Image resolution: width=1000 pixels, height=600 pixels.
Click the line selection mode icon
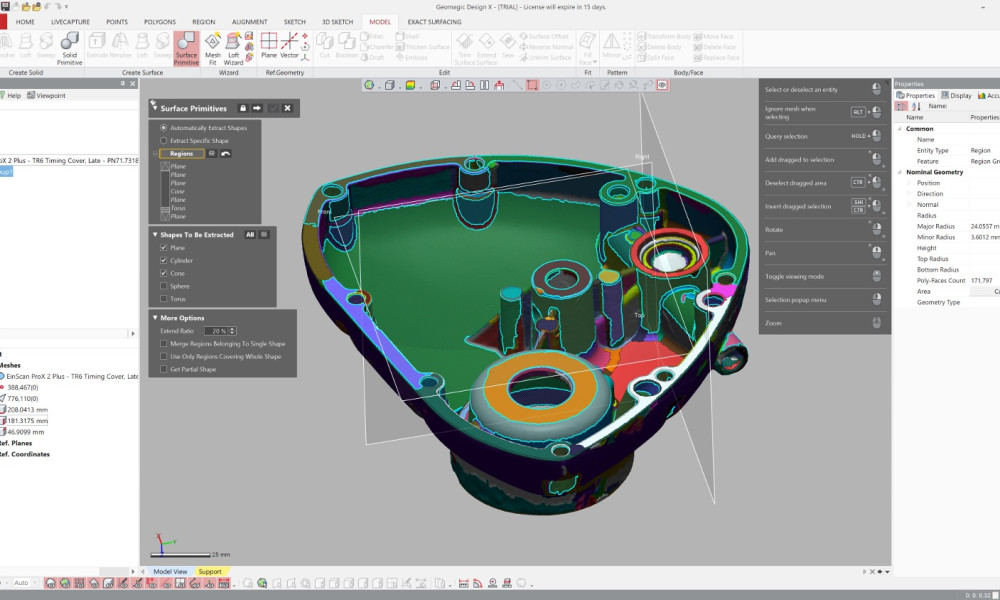[x=517, y=85]
